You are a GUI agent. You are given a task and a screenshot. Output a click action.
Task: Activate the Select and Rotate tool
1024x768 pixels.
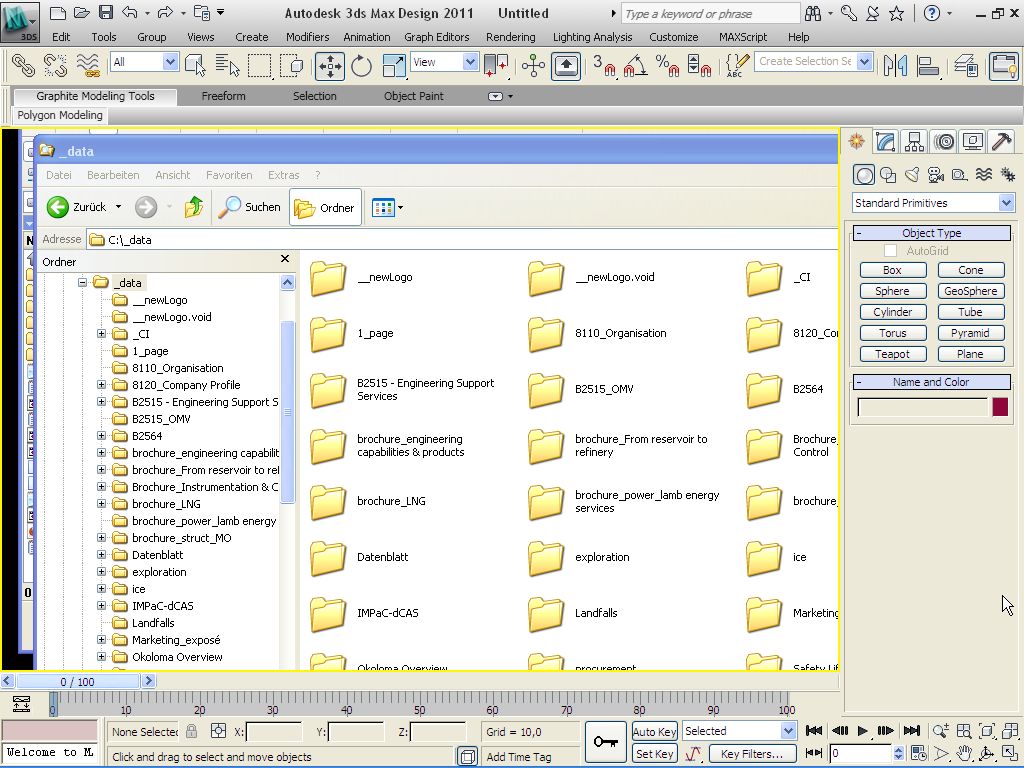(361, 65)
